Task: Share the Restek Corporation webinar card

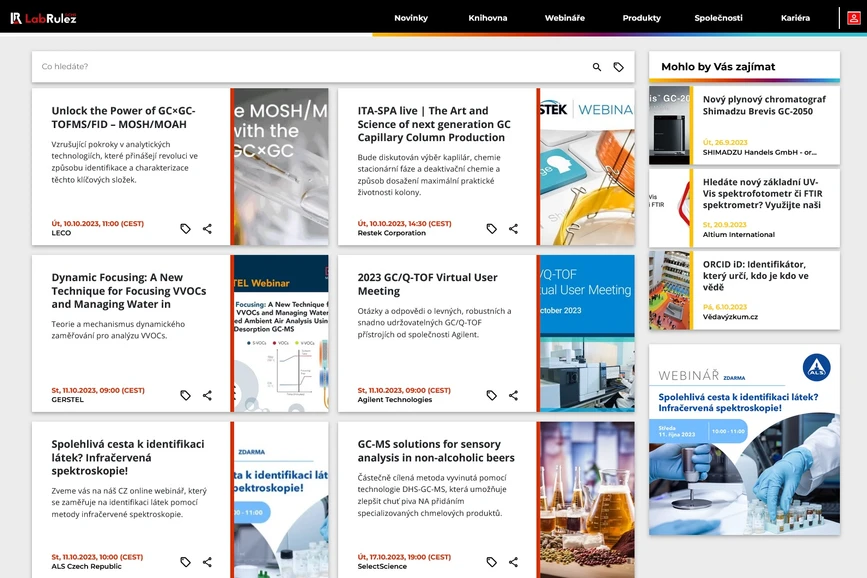Action: click(513, 229)
